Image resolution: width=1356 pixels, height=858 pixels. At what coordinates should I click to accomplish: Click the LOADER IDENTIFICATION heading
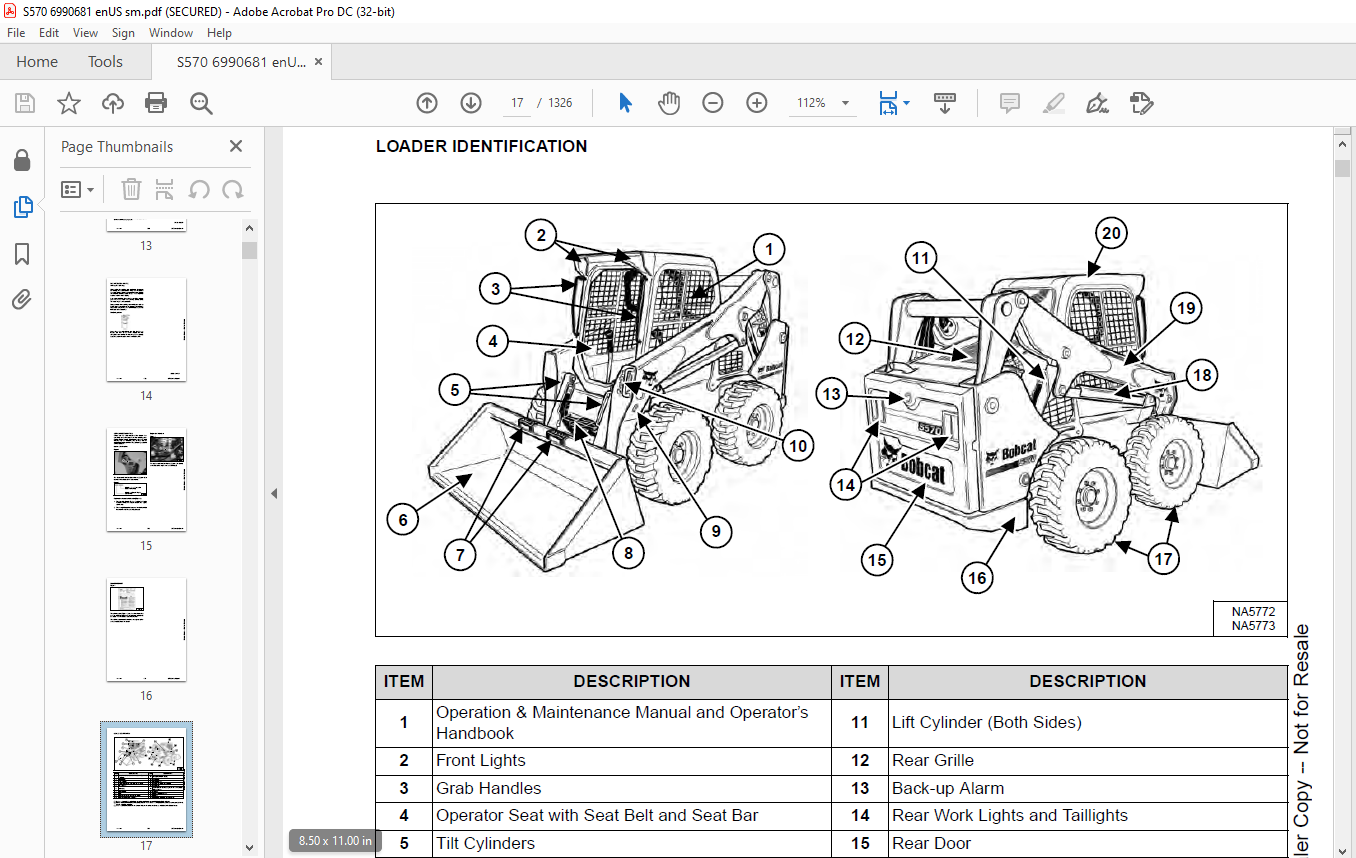pyautogui.click(x=481, y=146)
